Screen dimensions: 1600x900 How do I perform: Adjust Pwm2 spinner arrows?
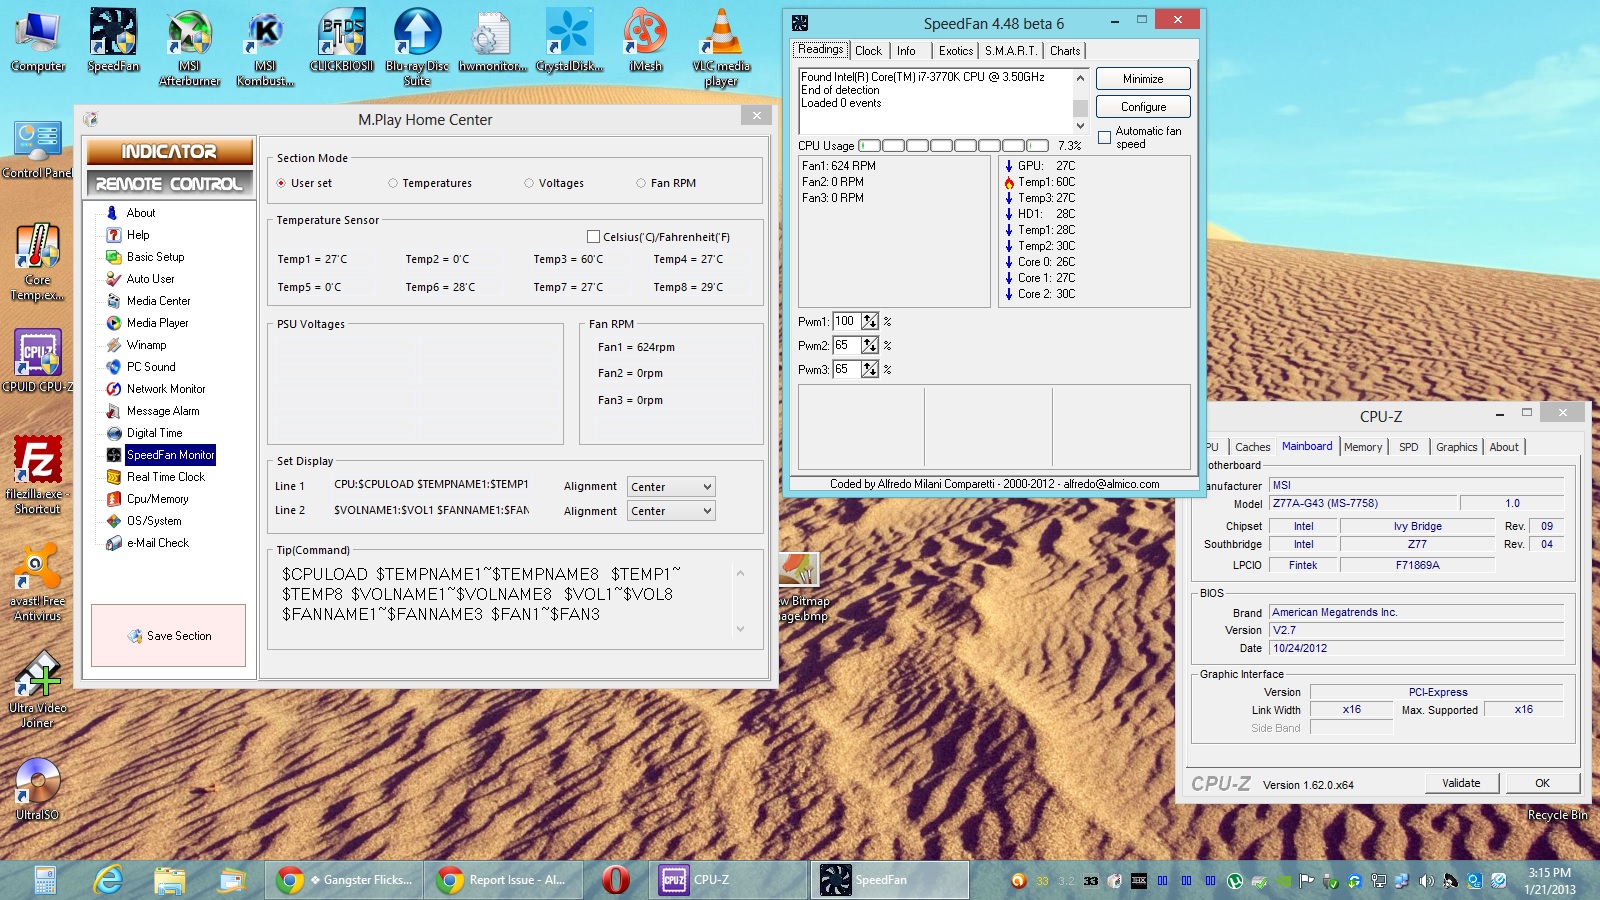[x=870, y=345]
